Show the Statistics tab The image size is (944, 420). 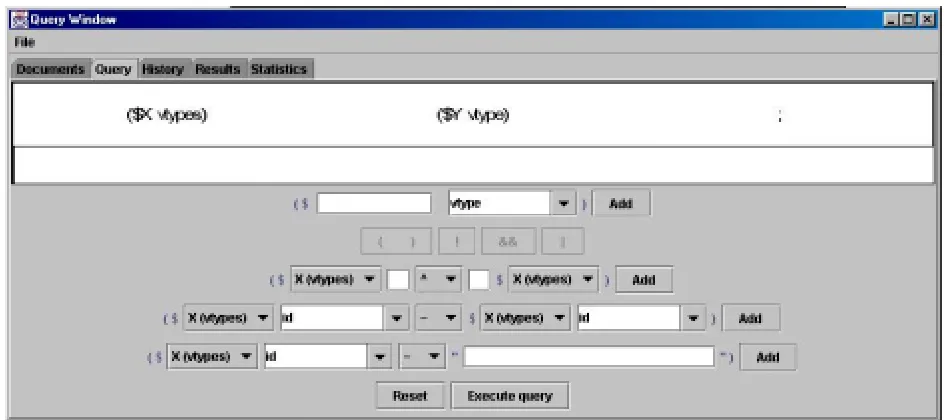pos(279,69)
